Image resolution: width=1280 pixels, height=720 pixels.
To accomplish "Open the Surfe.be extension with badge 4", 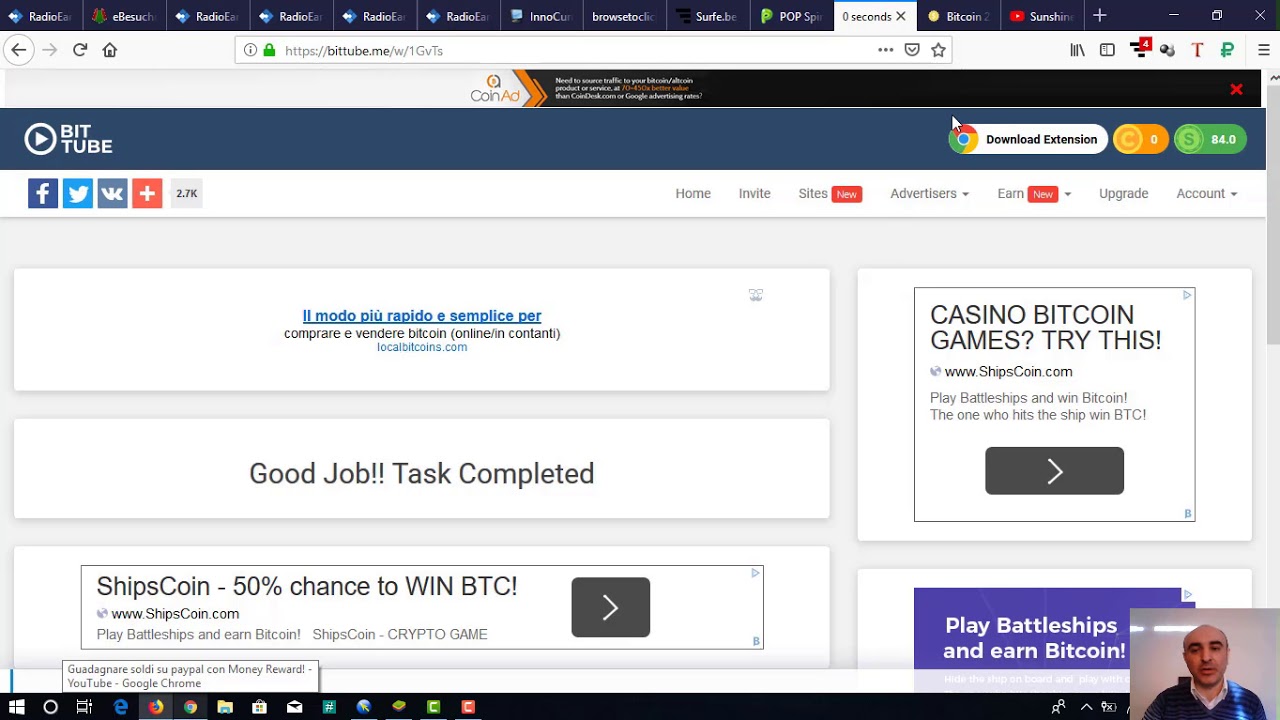I will pos(1140,49).
